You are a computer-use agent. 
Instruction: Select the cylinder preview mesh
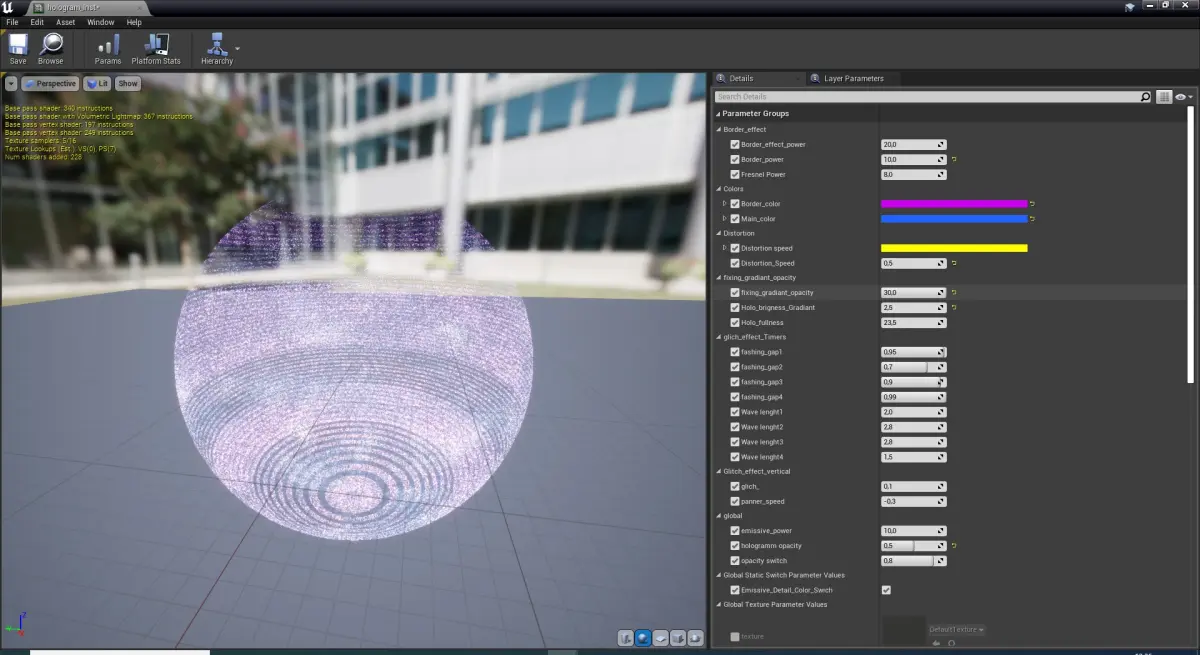tap(626, 637)
